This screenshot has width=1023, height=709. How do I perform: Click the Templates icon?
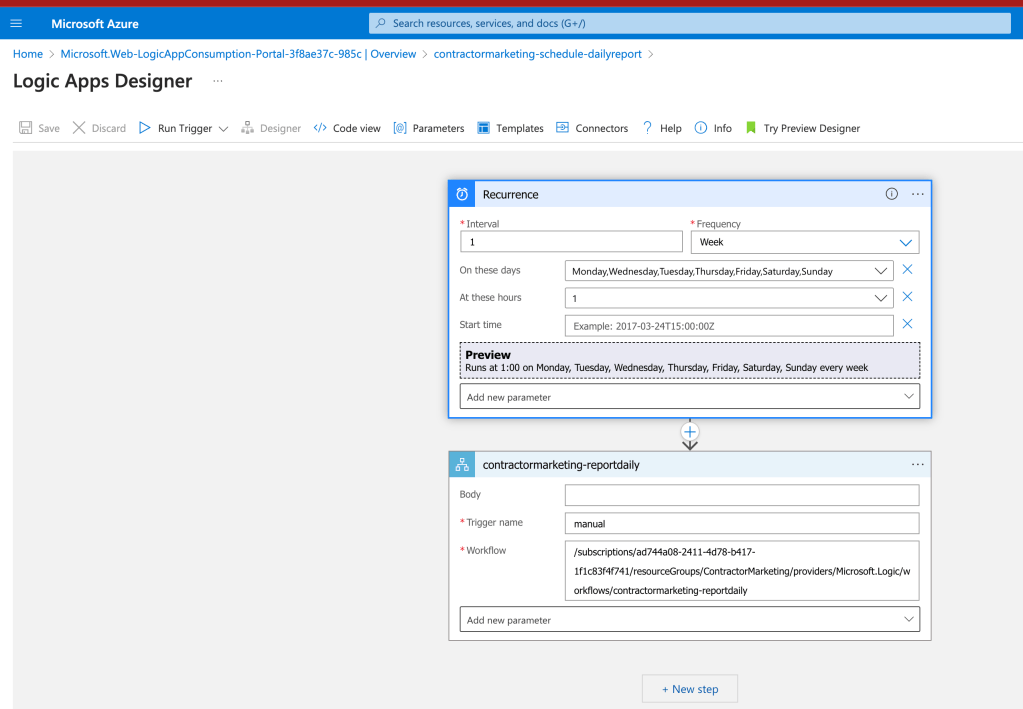[x=483, y=128]
